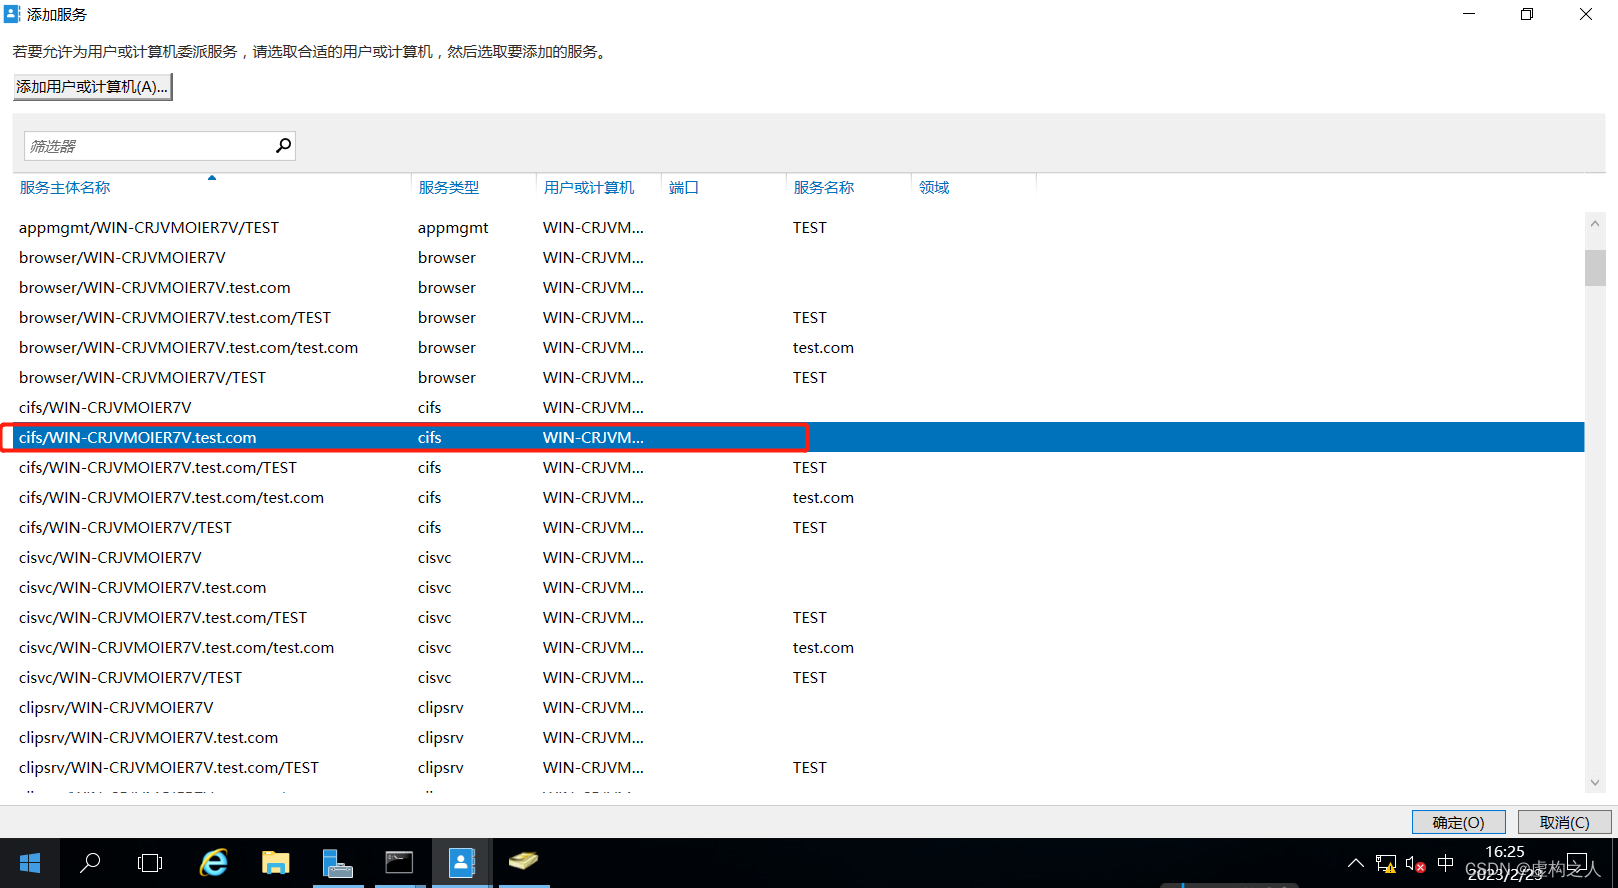
Task: Select cisvc/WIN-CRJVMOIER7V.test.com/test.com row
Action: [x=798, y=647]
